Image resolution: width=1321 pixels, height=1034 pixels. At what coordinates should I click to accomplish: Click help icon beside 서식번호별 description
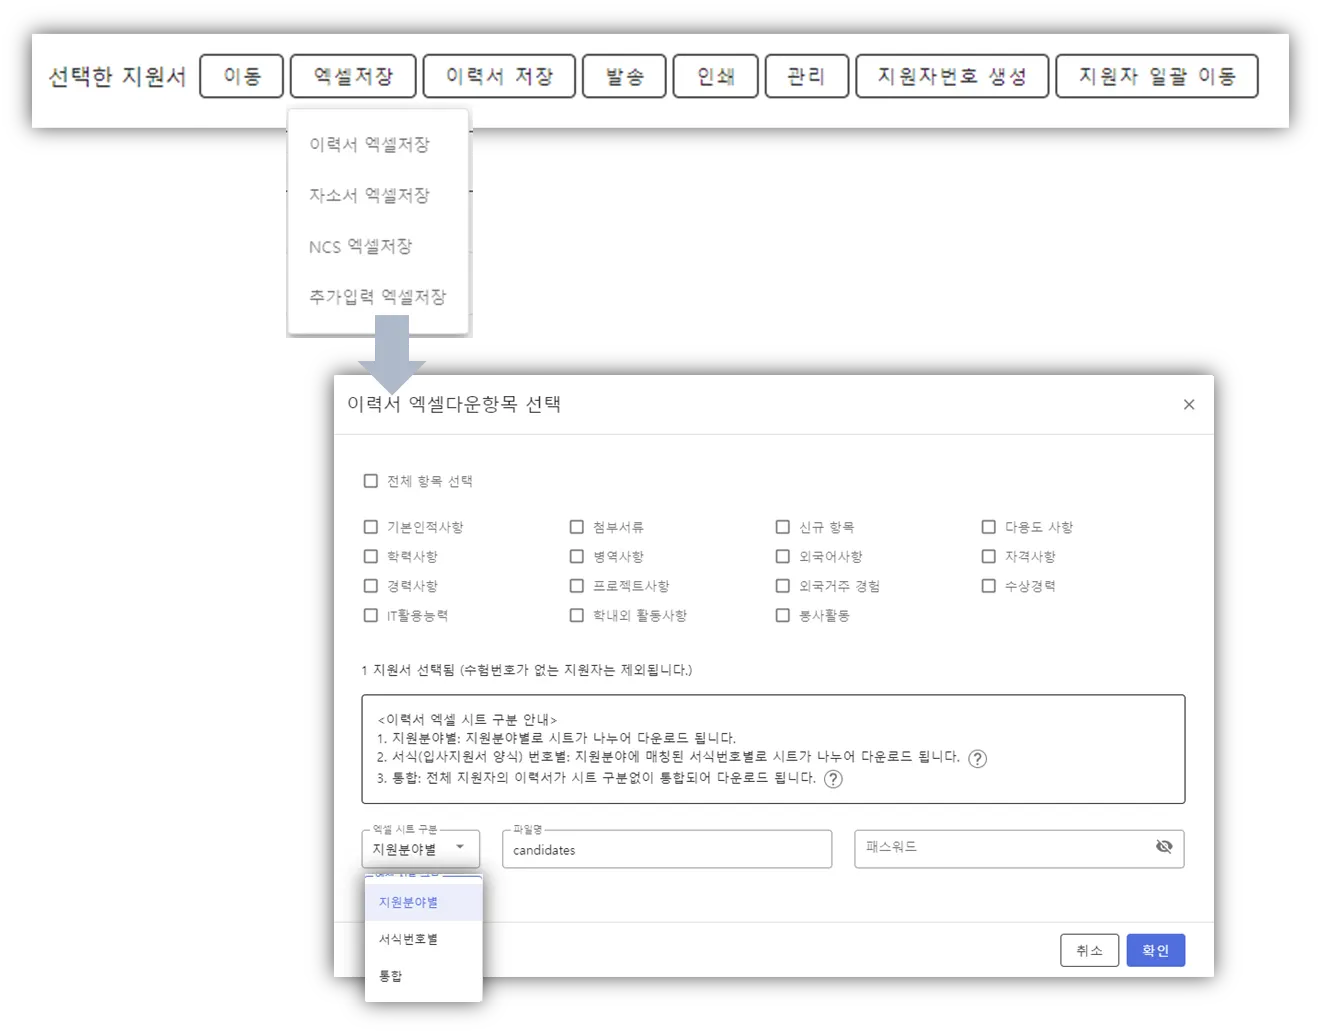pyautogui.click(x=978, y=758)
